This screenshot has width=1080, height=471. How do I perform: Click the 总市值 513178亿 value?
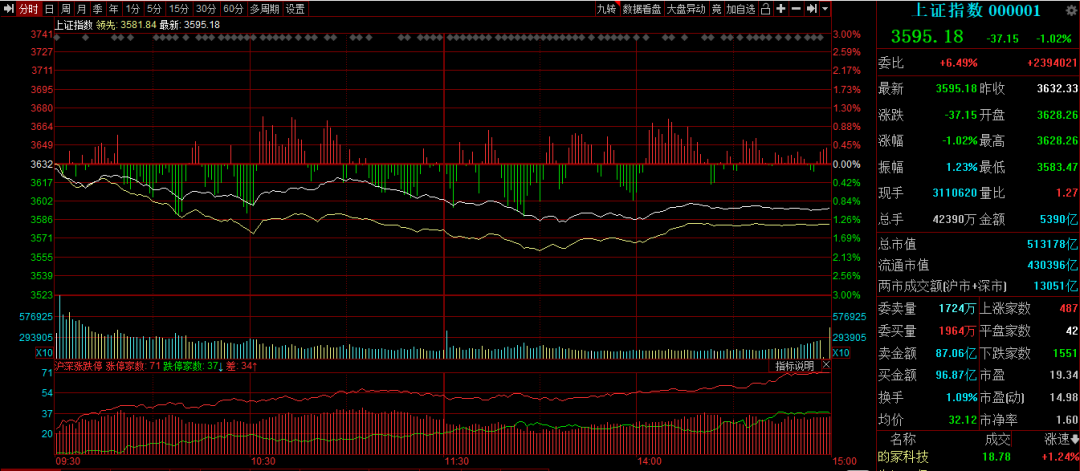pos(1052,244)
